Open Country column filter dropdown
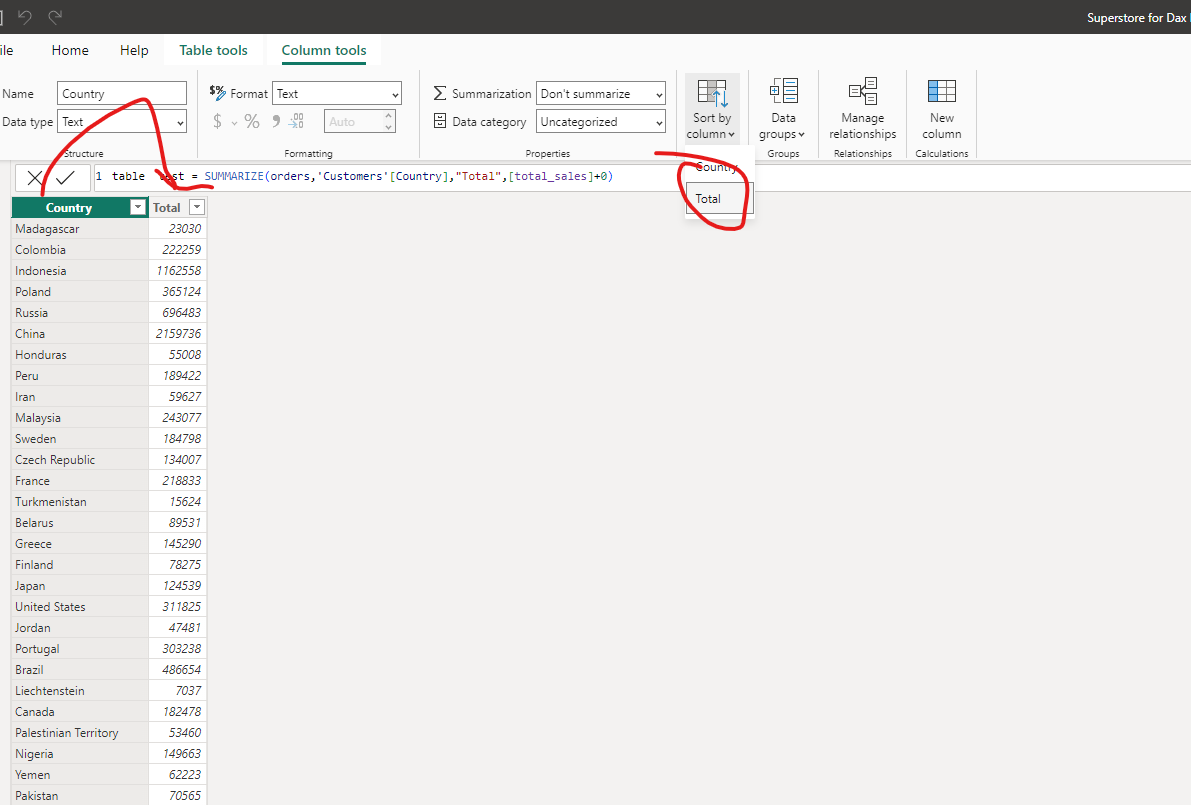Viewport: 1191px width, 805px height. pyautogui.click(x=137, y=207)
